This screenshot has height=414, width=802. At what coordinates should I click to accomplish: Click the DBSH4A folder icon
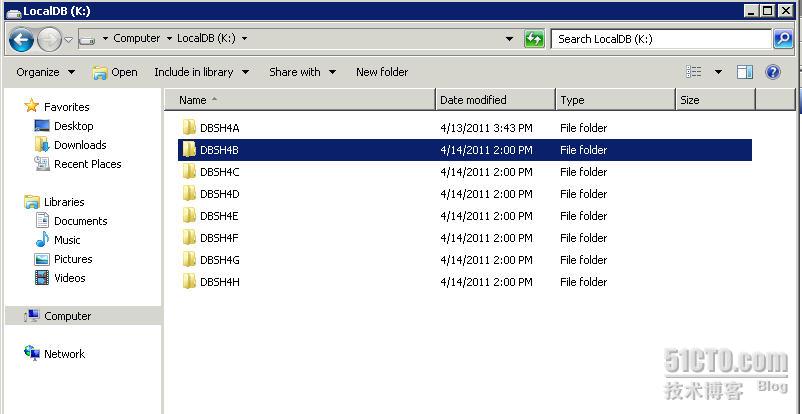189,127
